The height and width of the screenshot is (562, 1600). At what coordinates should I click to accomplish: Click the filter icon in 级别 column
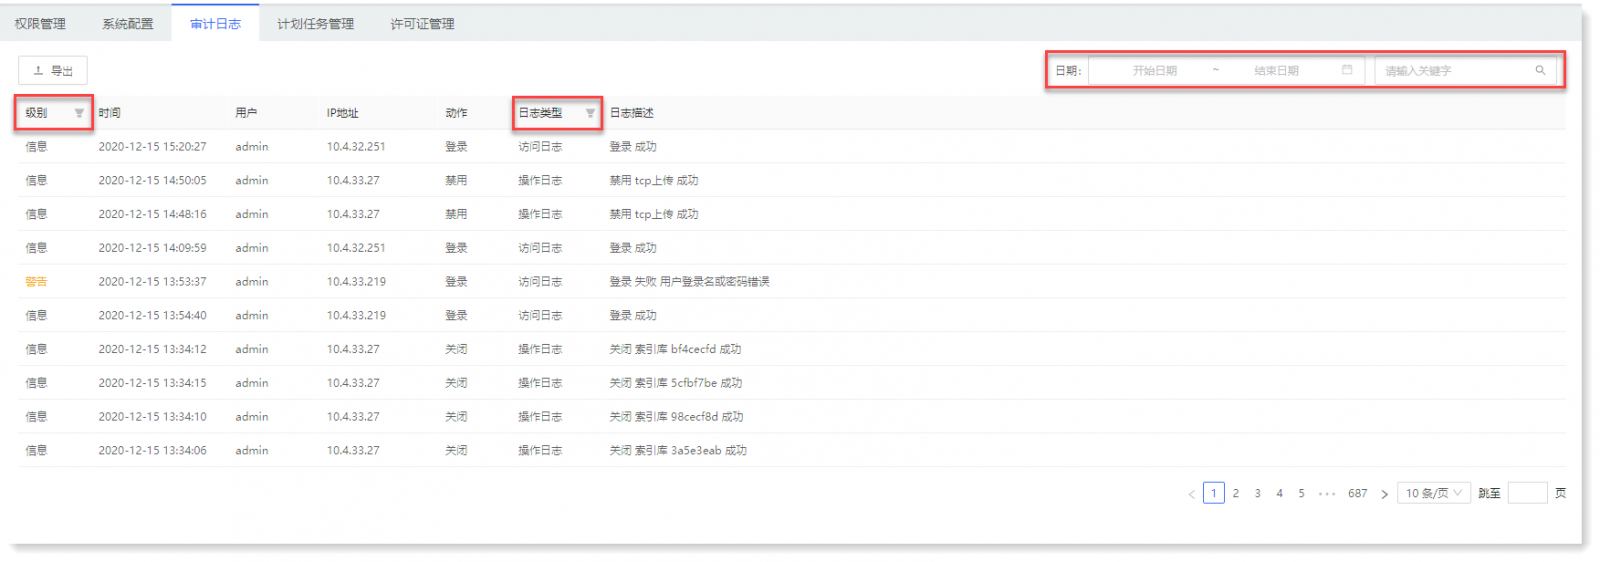click(x=79, y=113)
